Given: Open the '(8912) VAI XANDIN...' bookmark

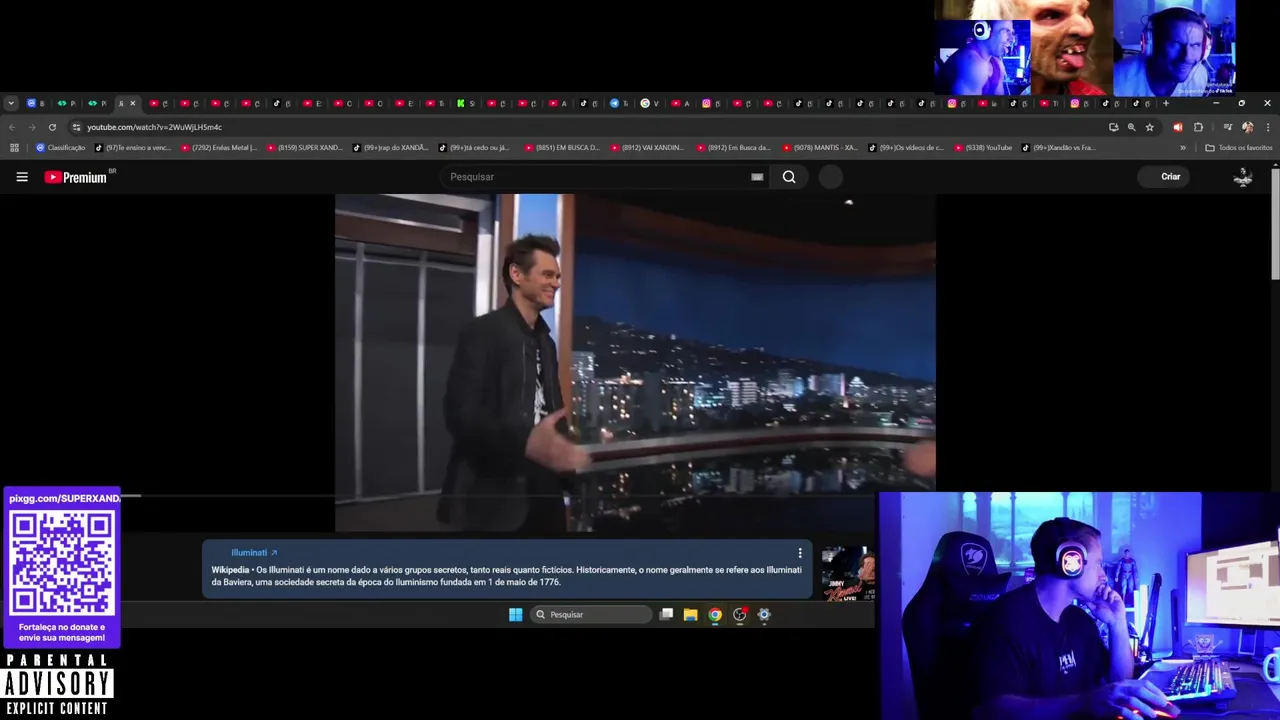Looking at the screenshot, I should click(648, 148).
